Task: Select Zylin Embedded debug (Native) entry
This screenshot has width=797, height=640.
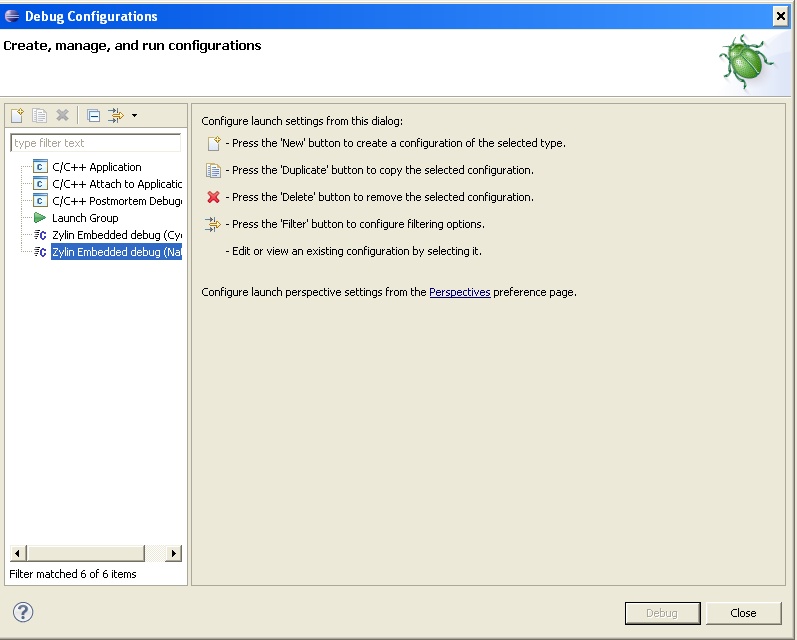Action: (x=116, y=252)
